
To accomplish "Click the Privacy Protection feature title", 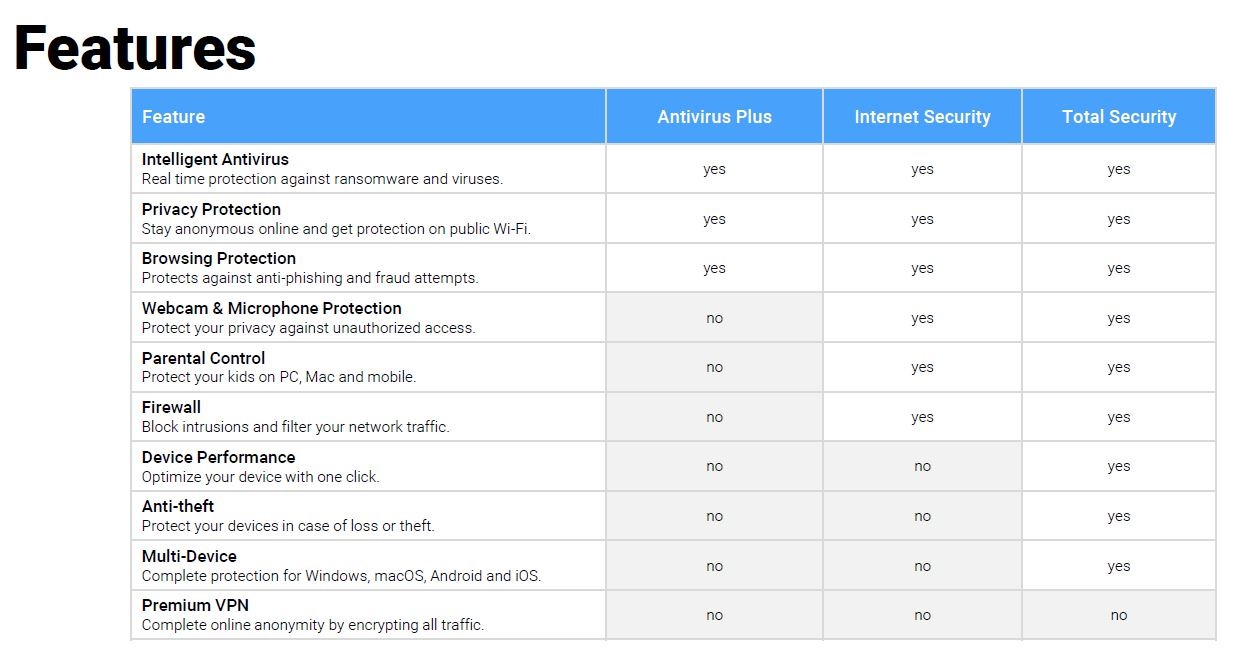I will [x=211, y=209].
